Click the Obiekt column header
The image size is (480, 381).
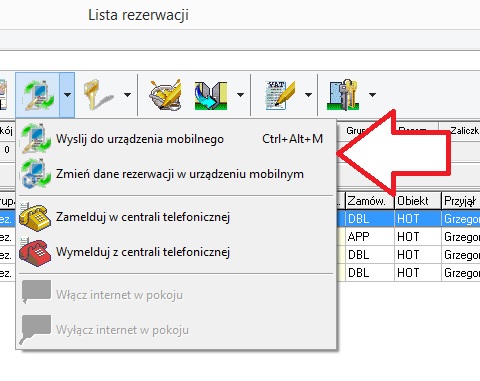418,201
